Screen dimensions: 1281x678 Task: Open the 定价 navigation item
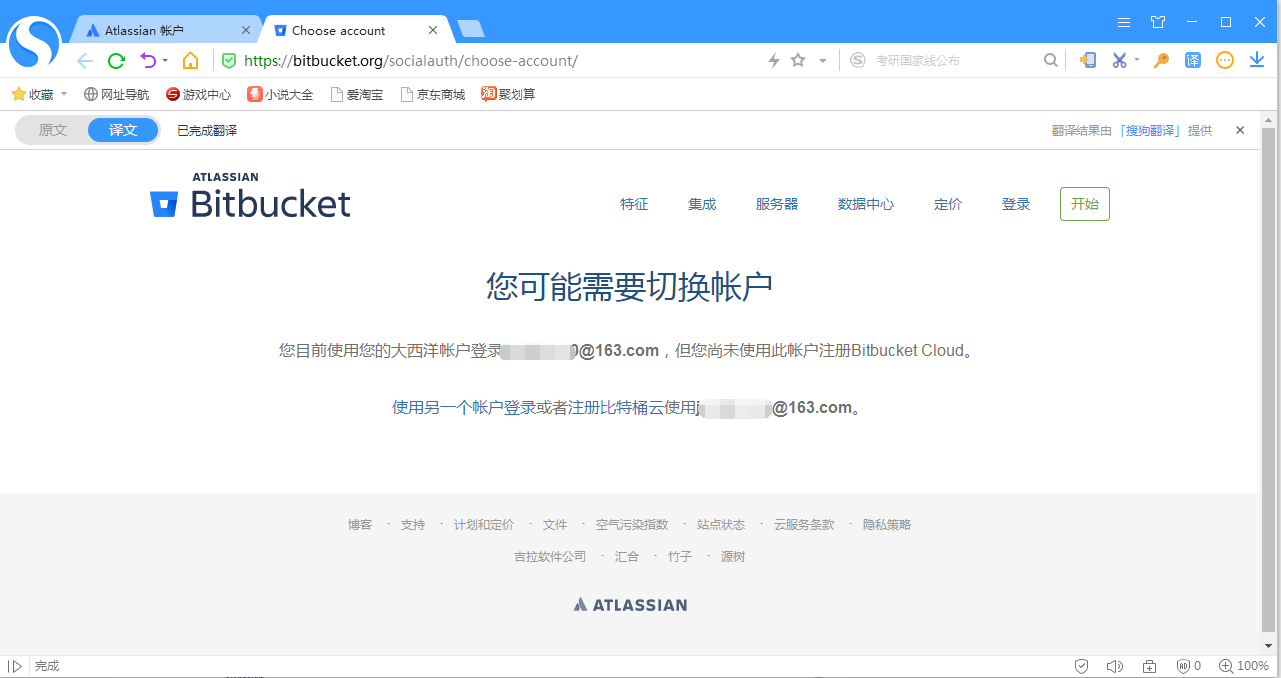tap(948, 204)
